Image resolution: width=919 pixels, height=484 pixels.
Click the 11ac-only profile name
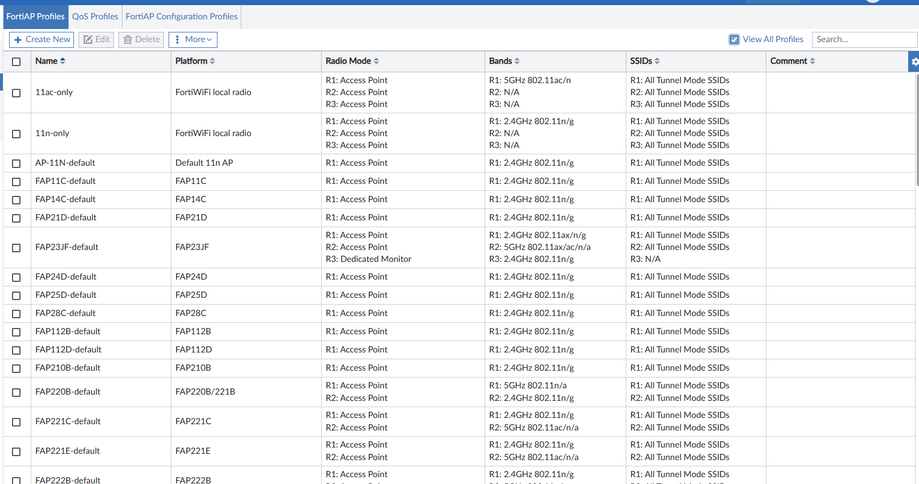tap(54, 92)
